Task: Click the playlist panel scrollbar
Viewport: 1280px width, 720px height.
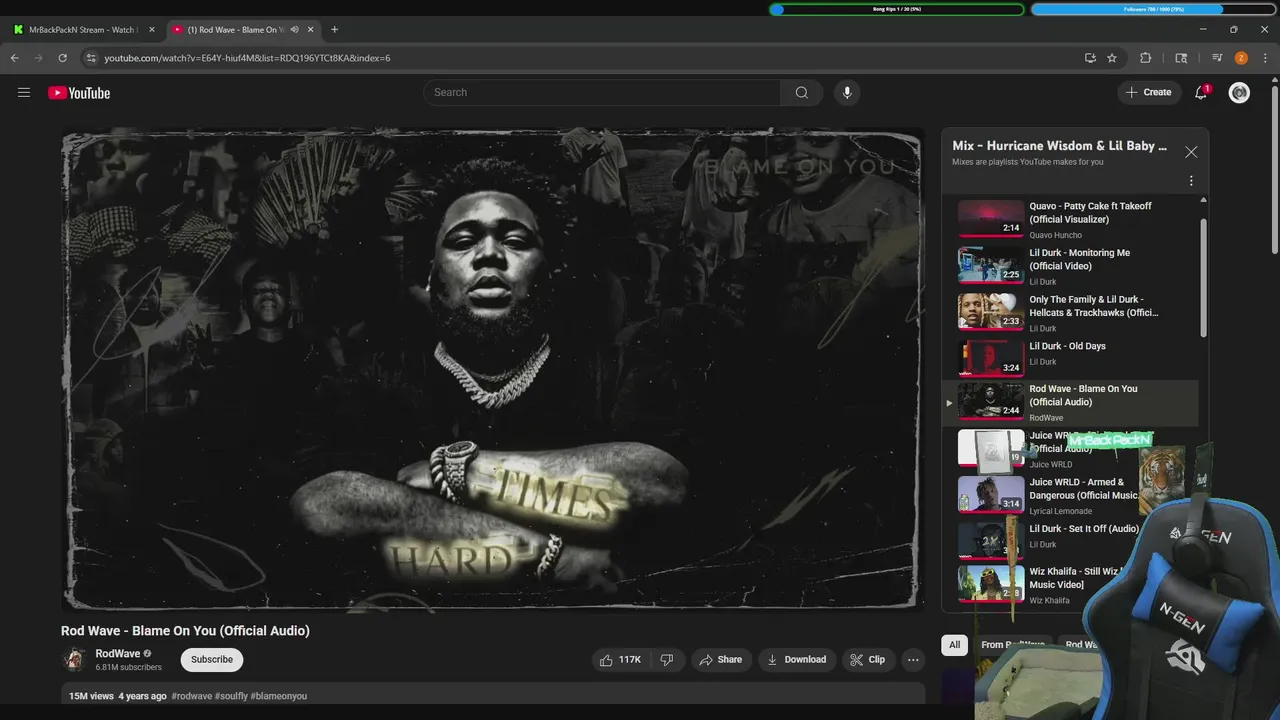Action: pos(1203,280)
